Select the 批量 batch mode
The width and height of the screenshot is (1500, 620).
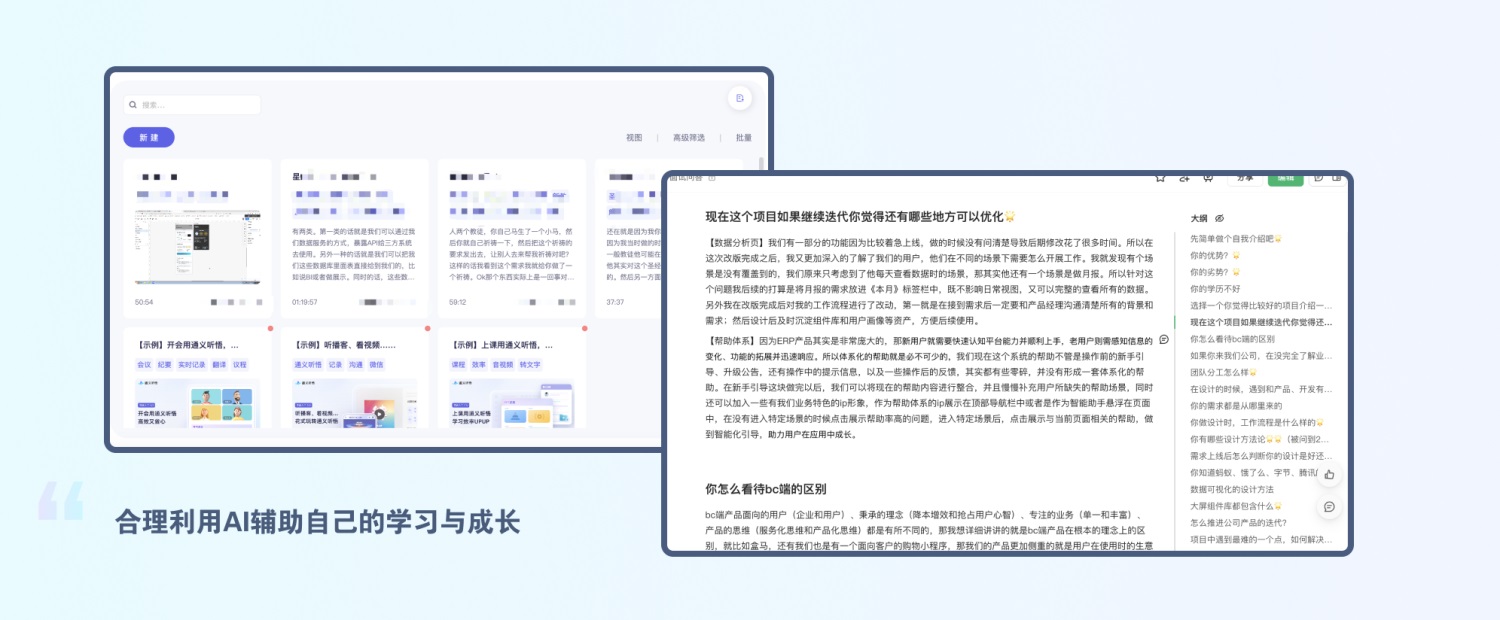pyautogui.click(x=742, y=137)
